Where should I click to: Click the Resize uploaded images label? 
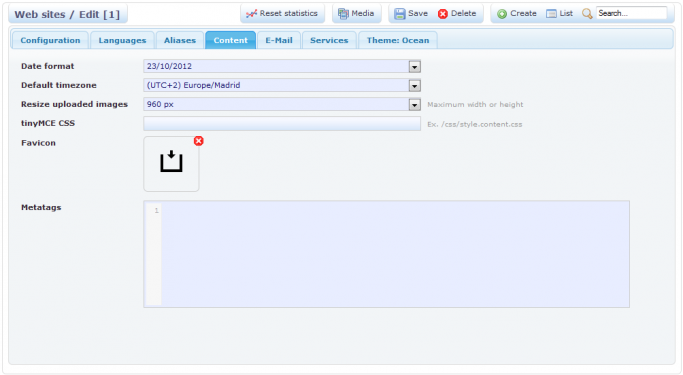click(x=74, y=105)
